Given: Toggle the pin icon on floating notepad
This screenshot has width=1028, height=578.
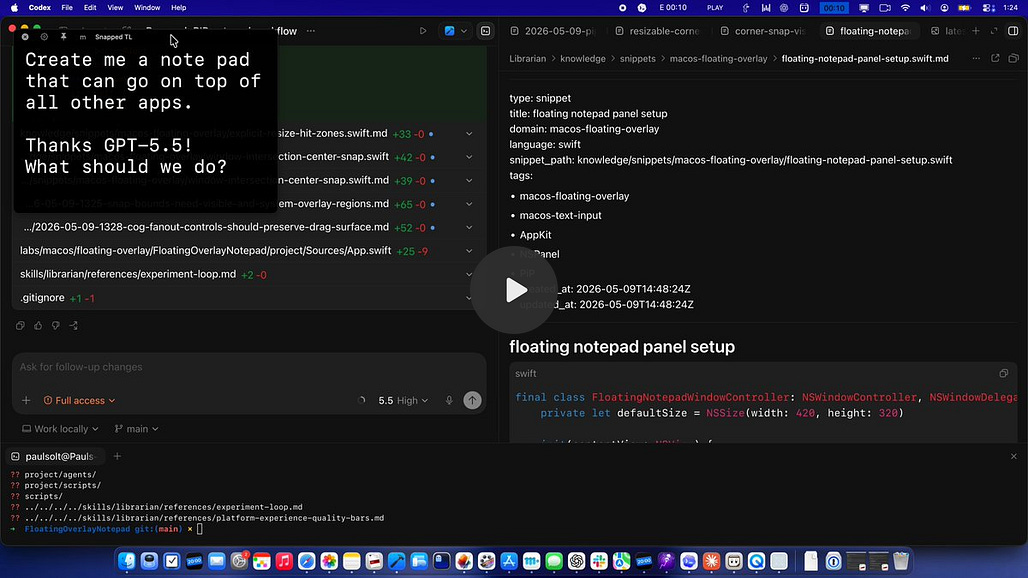Looking at the screenshot, I should (x=64, y=37).
